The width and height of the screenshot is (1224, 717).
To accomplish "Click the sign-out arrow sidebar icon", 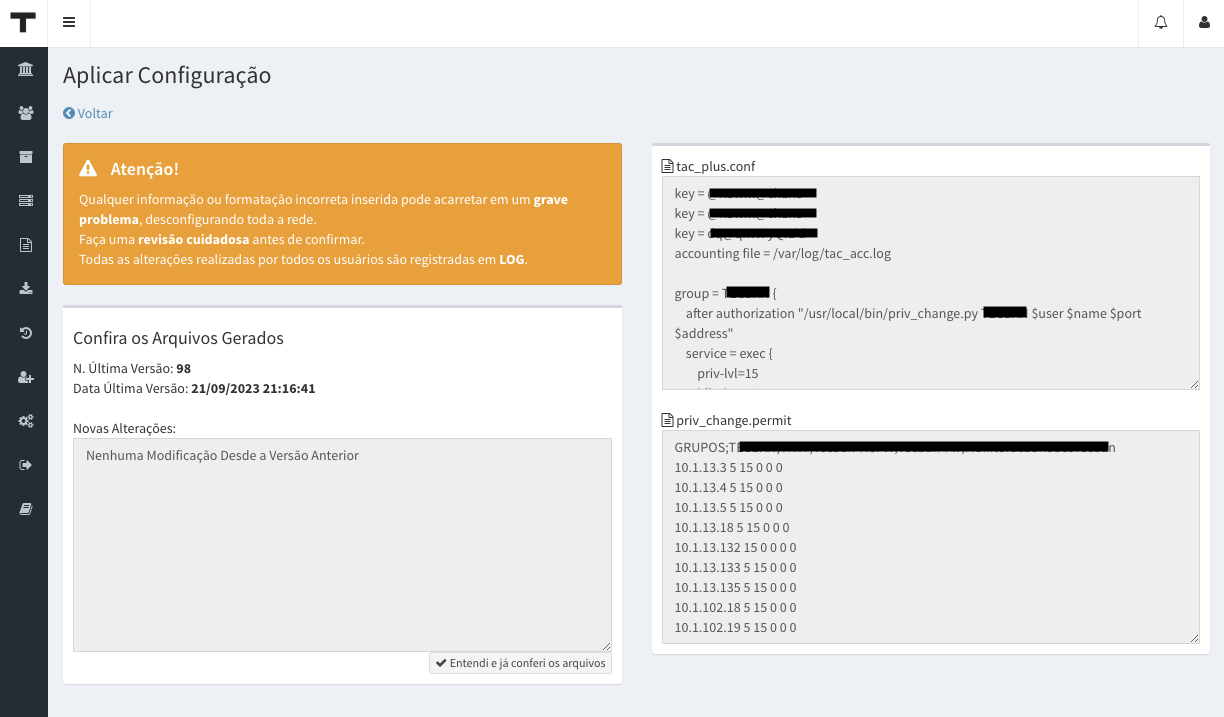I will click(x=25, y=465).
